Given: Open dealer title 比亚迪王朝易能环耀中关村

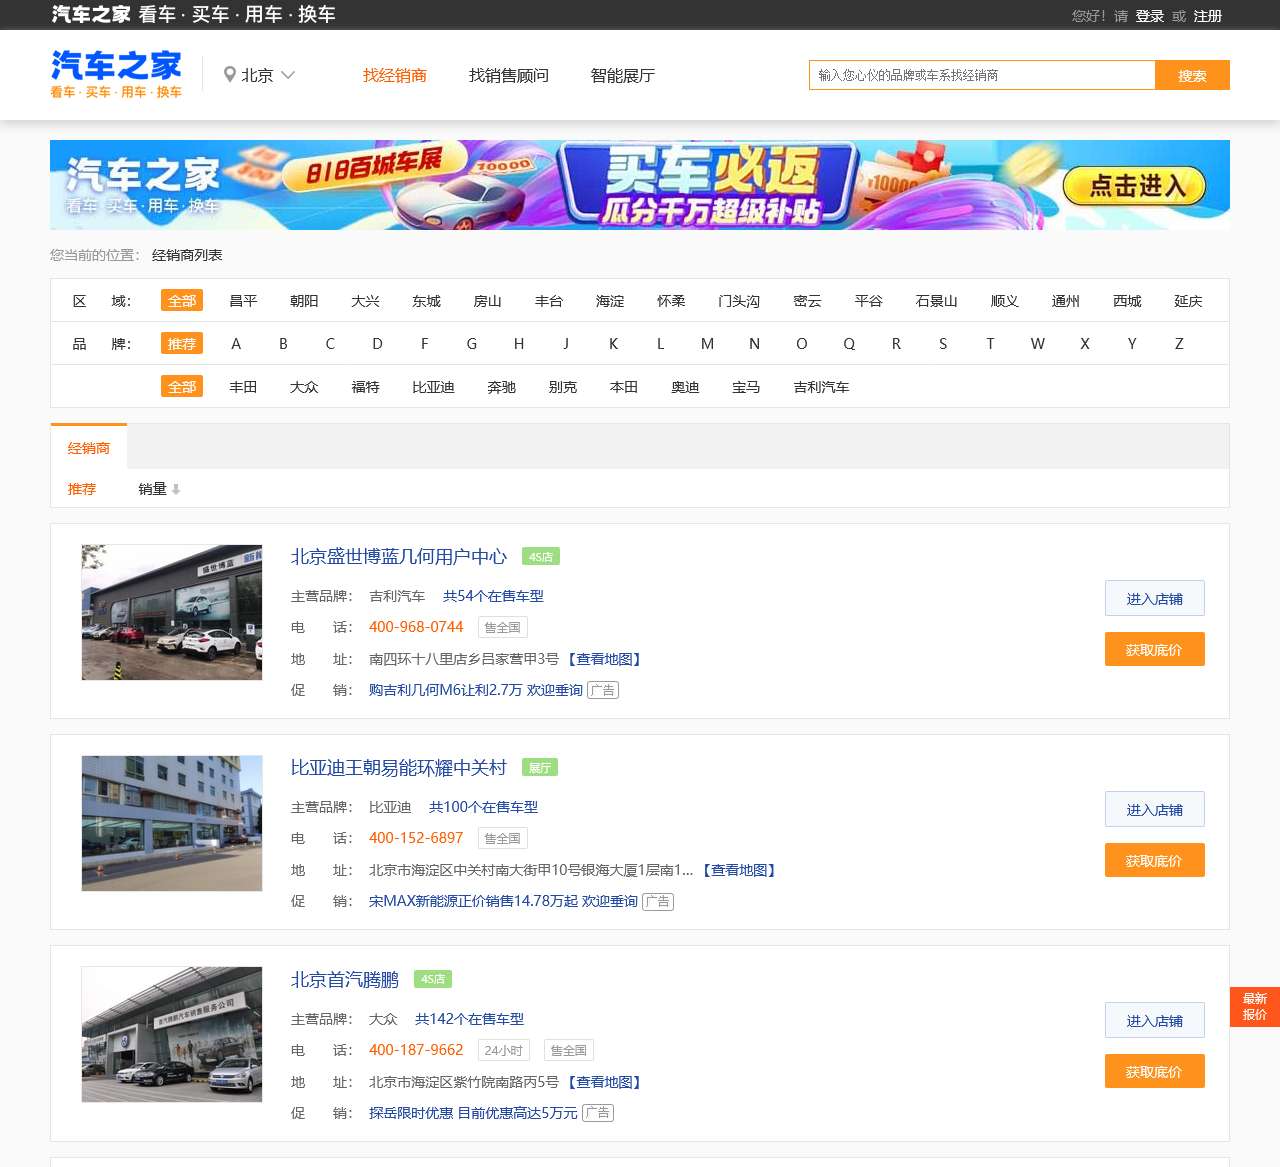Looking at the screenshot, I should click(398, 768).
